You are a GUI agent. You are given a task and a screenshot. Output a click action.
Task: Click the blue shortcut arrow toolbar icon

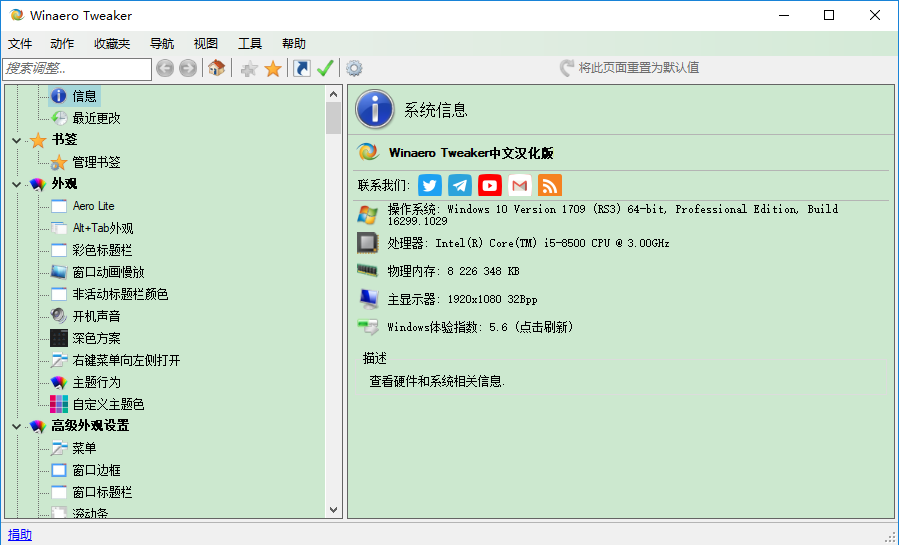pyautogui.click(x=301, y=68)
